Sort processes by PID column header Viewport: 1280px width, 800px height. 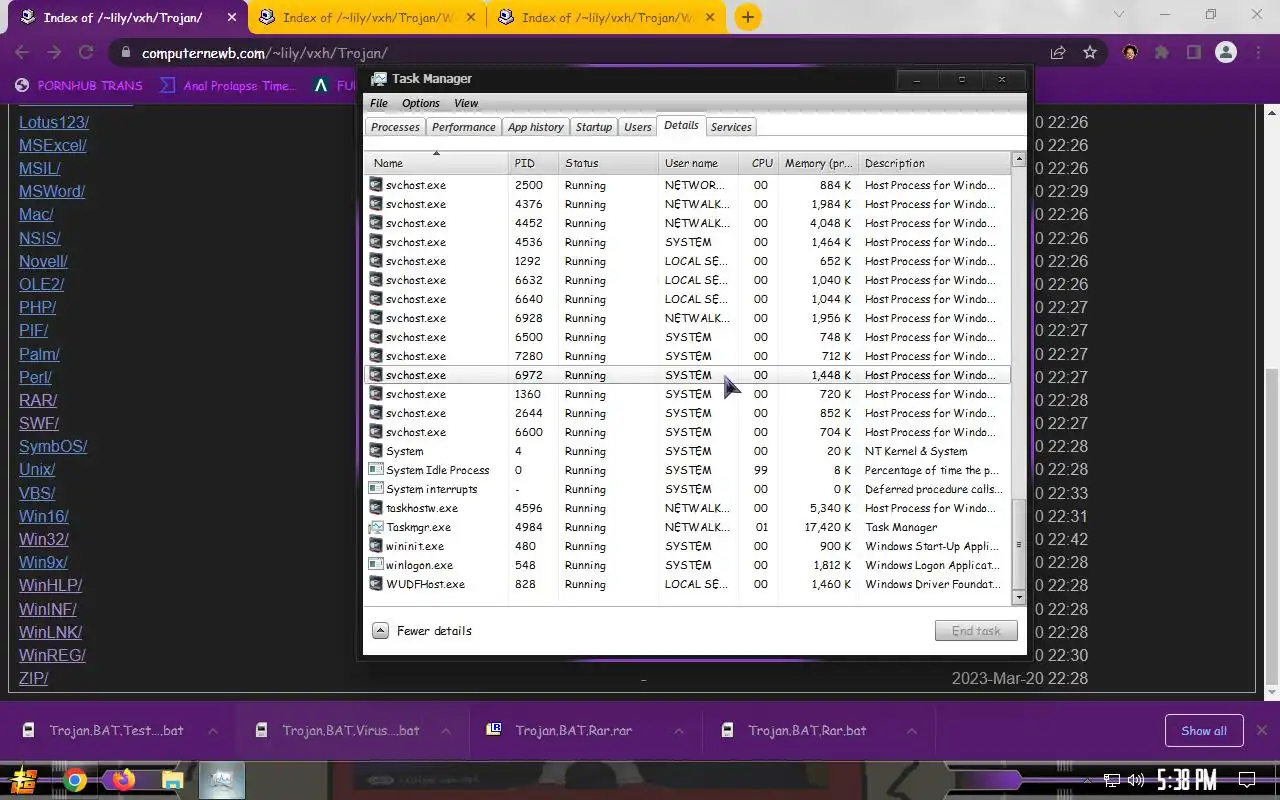click(x=533, y=163)
